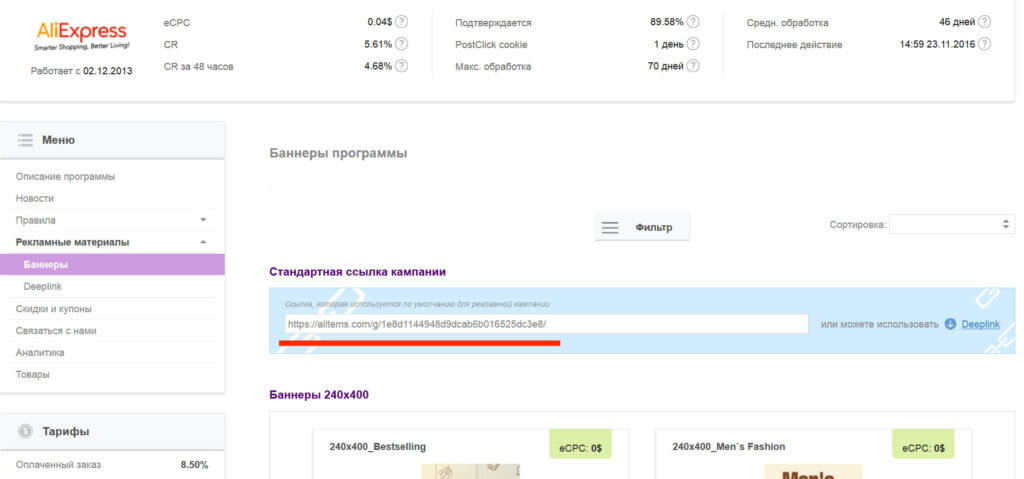Click help icon beside PostClick cookie value
1024x479 pixels.
[x=693, y=44]
